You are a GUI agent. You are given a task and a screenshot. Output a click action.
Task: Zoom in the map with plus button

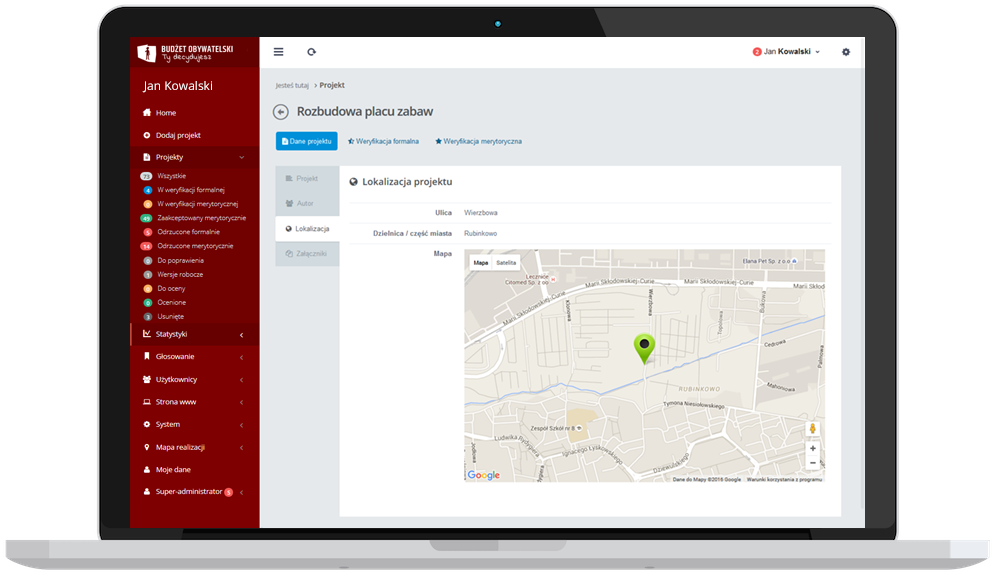(812, 448)
